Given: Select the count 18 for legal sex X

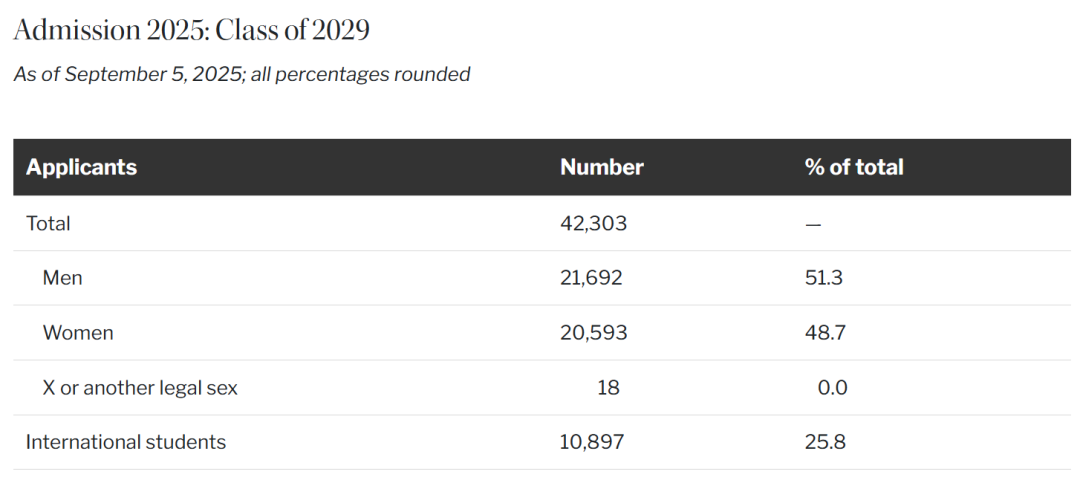Looking at the screenshot, I should [x=608, y=388].
